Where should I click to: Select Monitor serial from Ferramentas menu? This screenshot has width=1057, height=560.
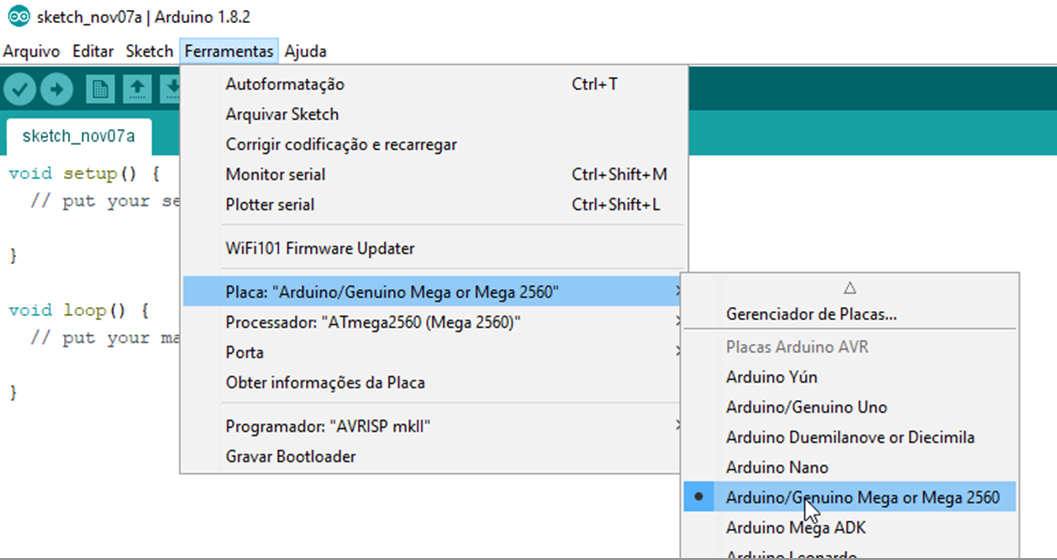(x=275, y=174)
